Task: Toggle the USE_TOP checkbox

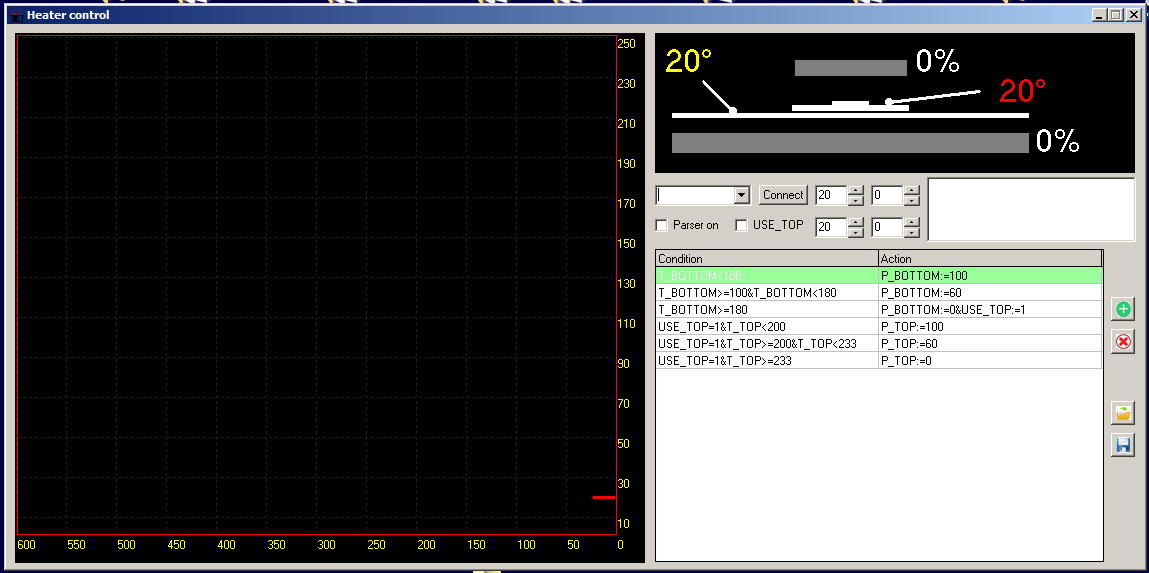Action: (x=741, y=225)
